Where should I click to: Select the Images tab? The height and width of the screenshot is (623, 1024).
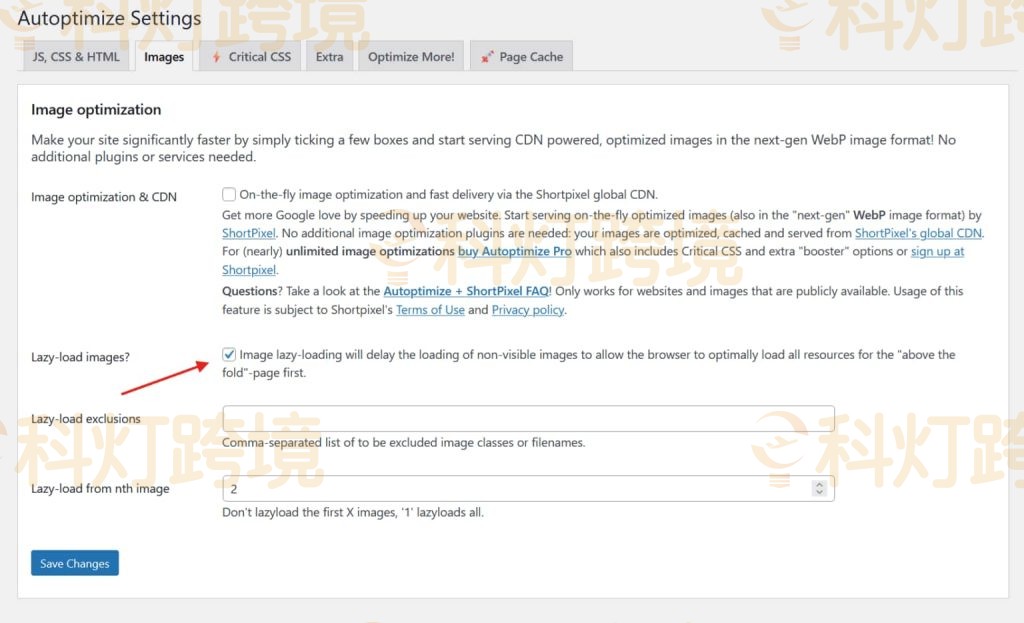coord(164,57)
